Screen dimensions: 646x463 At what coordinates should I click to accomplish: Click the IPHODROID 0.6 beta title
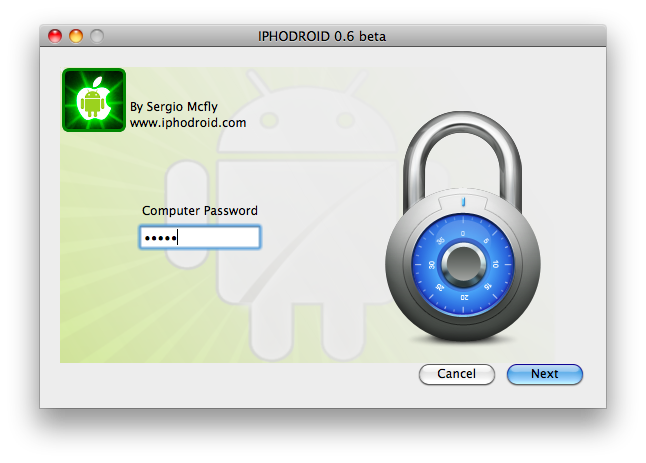click(x=322, y=36)
